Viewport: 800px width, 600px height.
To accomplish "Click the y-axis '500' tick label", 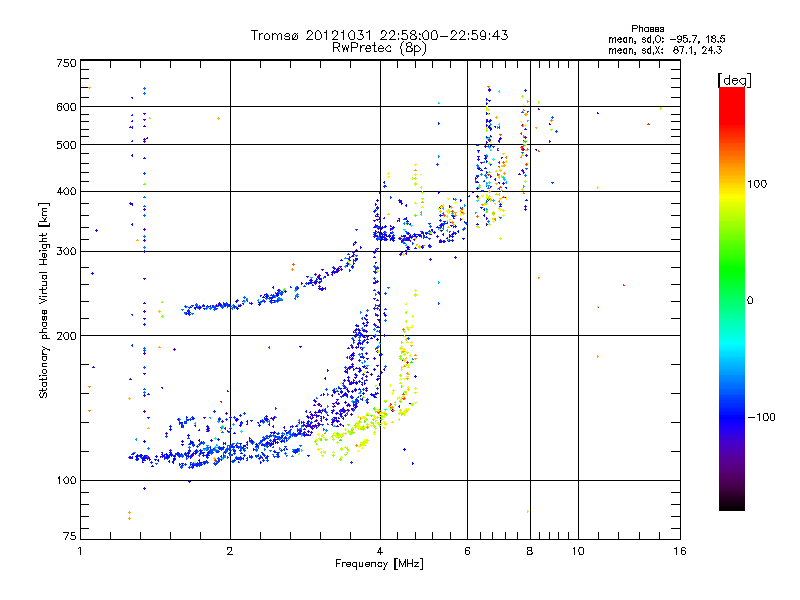I will (66, 145).
